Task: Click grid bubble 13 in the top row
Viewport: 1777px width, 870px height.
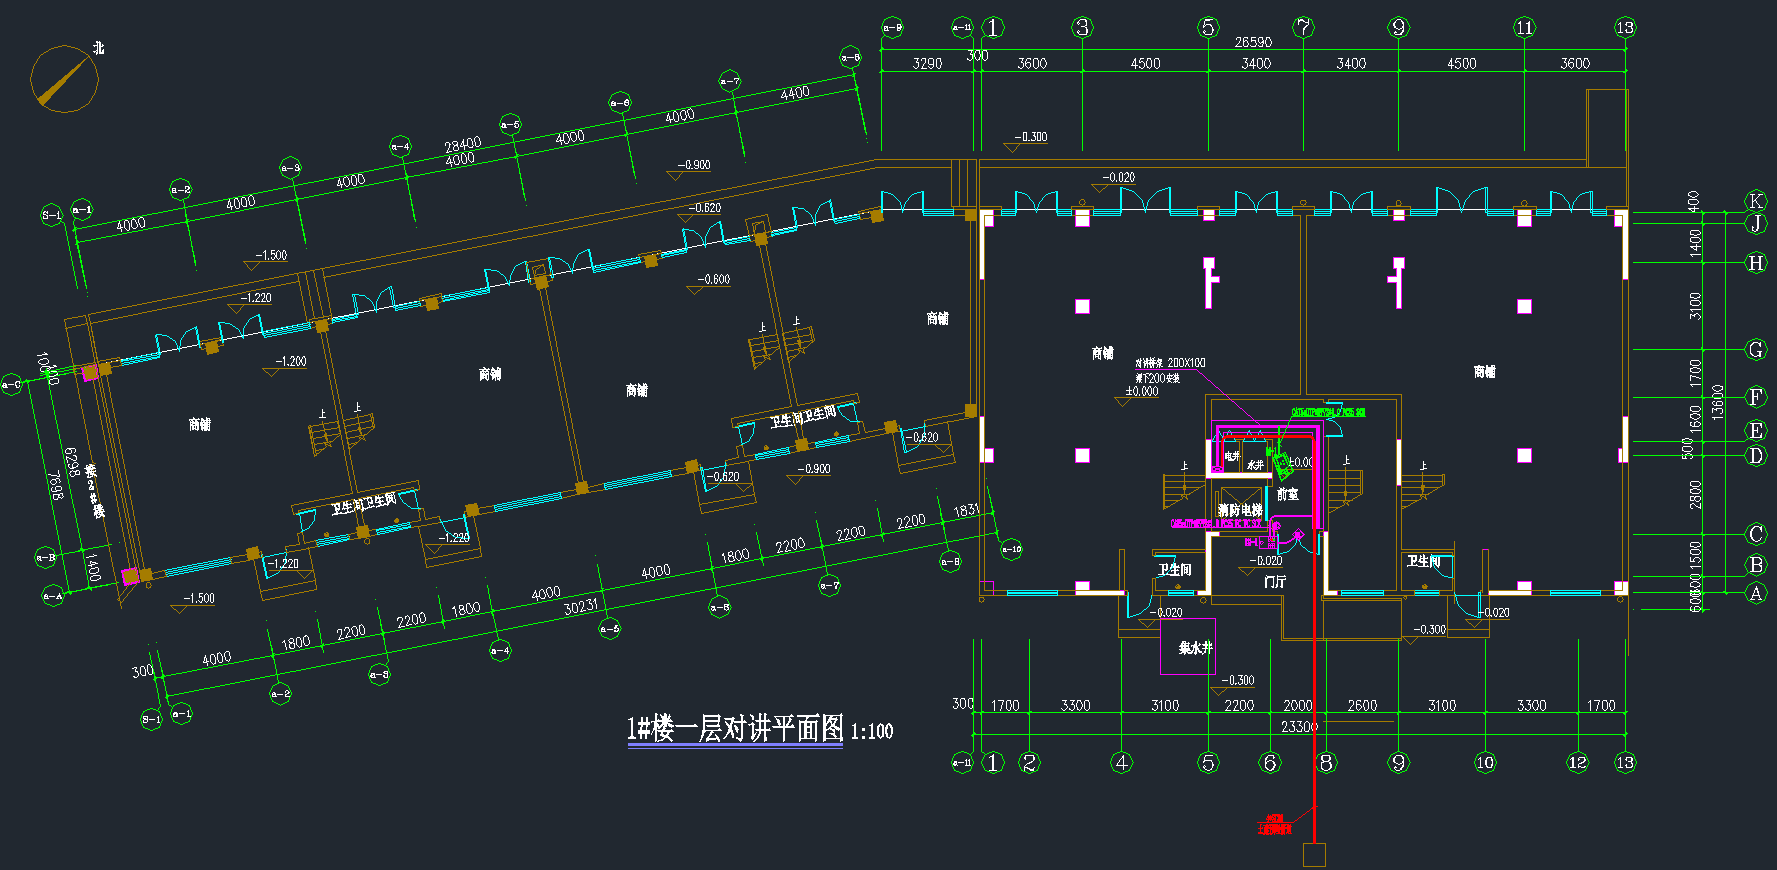Action: (x=1624, y=28)
